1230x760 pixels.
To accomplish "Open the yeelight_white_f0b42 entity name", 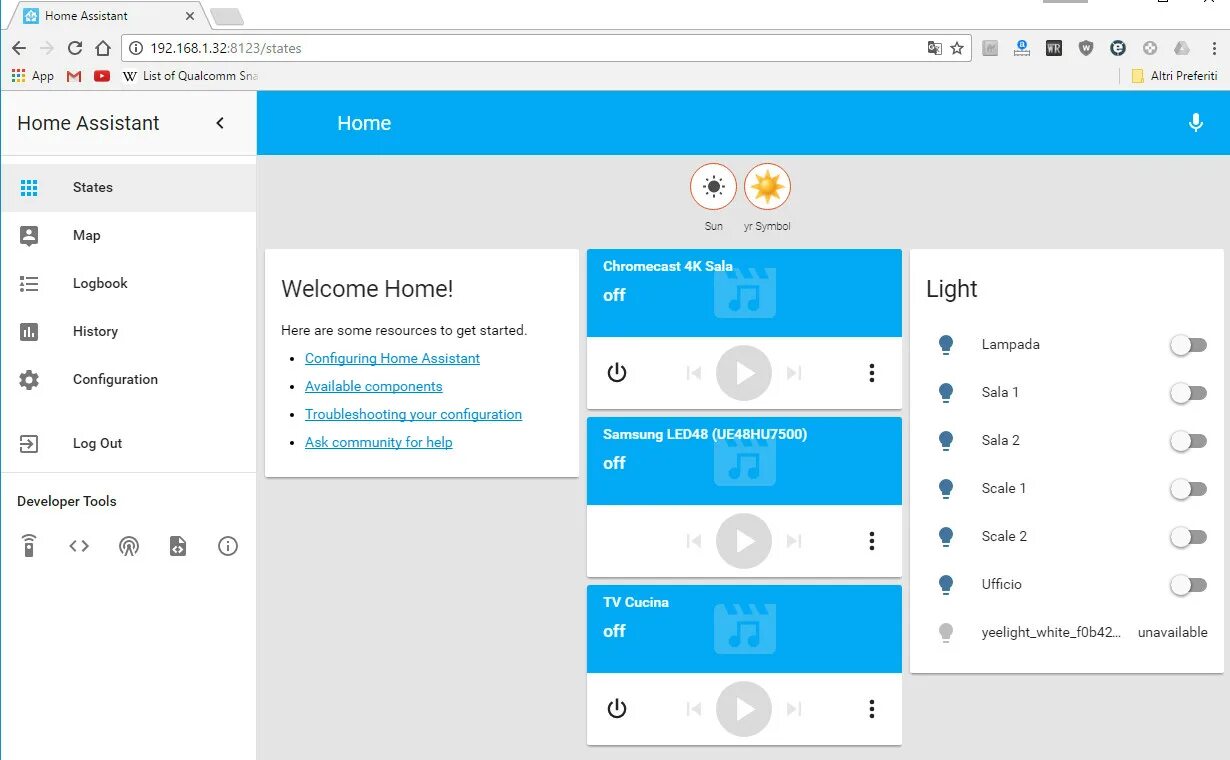I will (1051, 632).
